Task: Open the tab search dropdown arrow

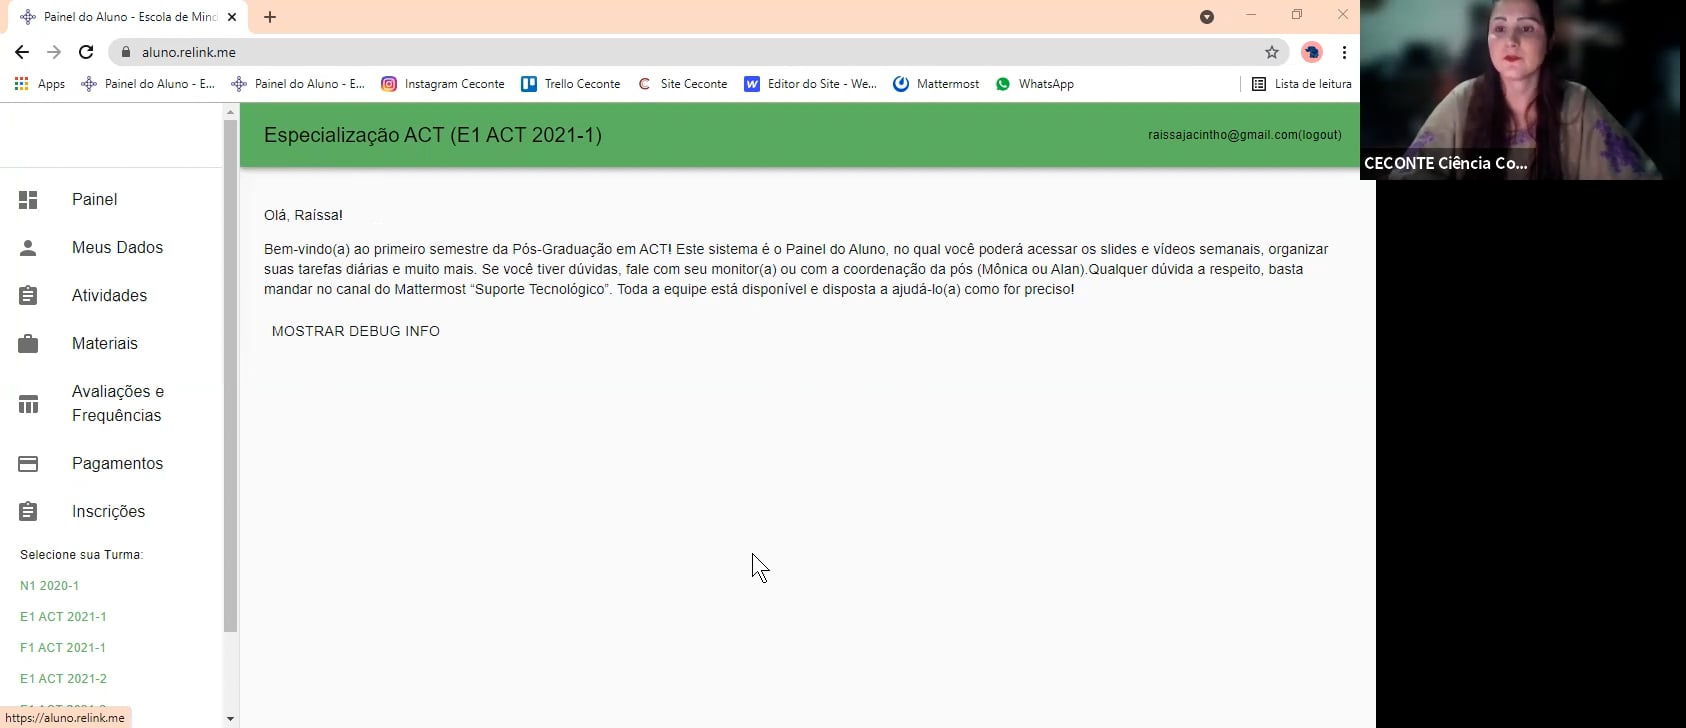Action: (1207, 17)
